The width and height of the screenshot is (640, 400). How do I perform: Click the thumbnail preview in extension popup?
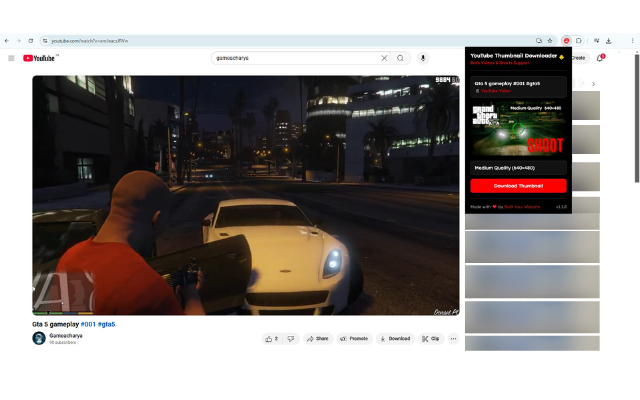pos(518,125)
